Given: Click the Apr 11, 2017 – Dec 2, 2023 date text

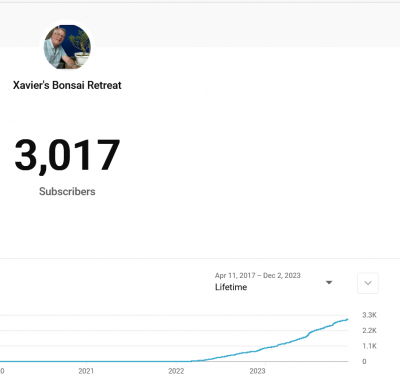Looking at the screenshot, I should 258,276.
